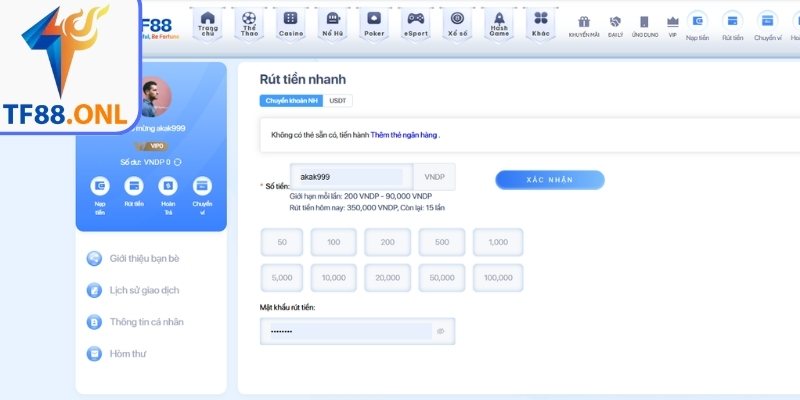Click the VNDP currency suffix label
800x400 pixels.
pos(435,177)
